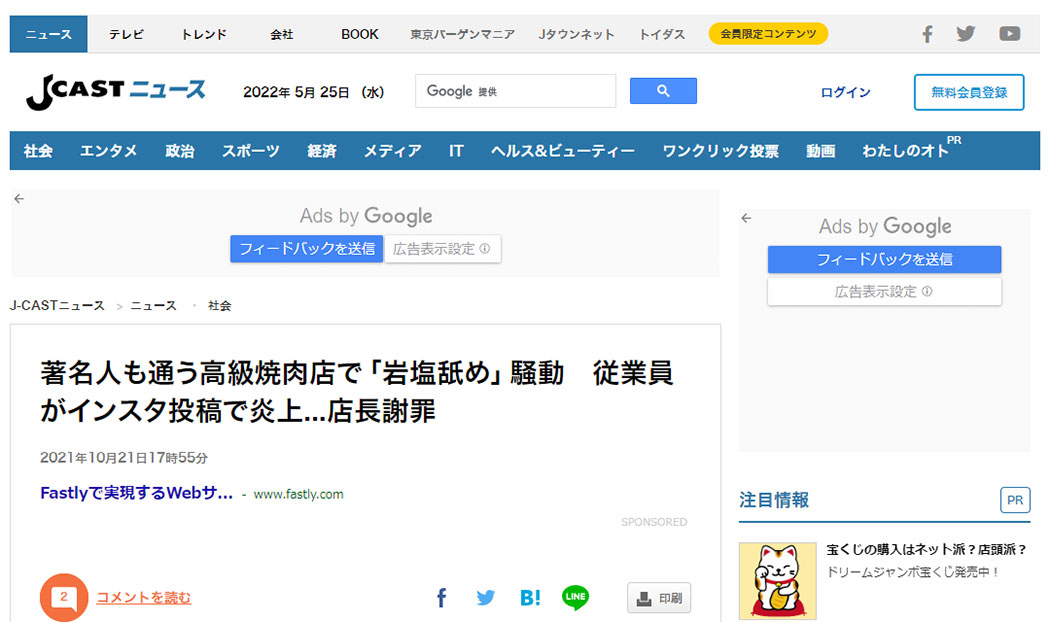Click the back arrow on left ad banner

(19, 199)
